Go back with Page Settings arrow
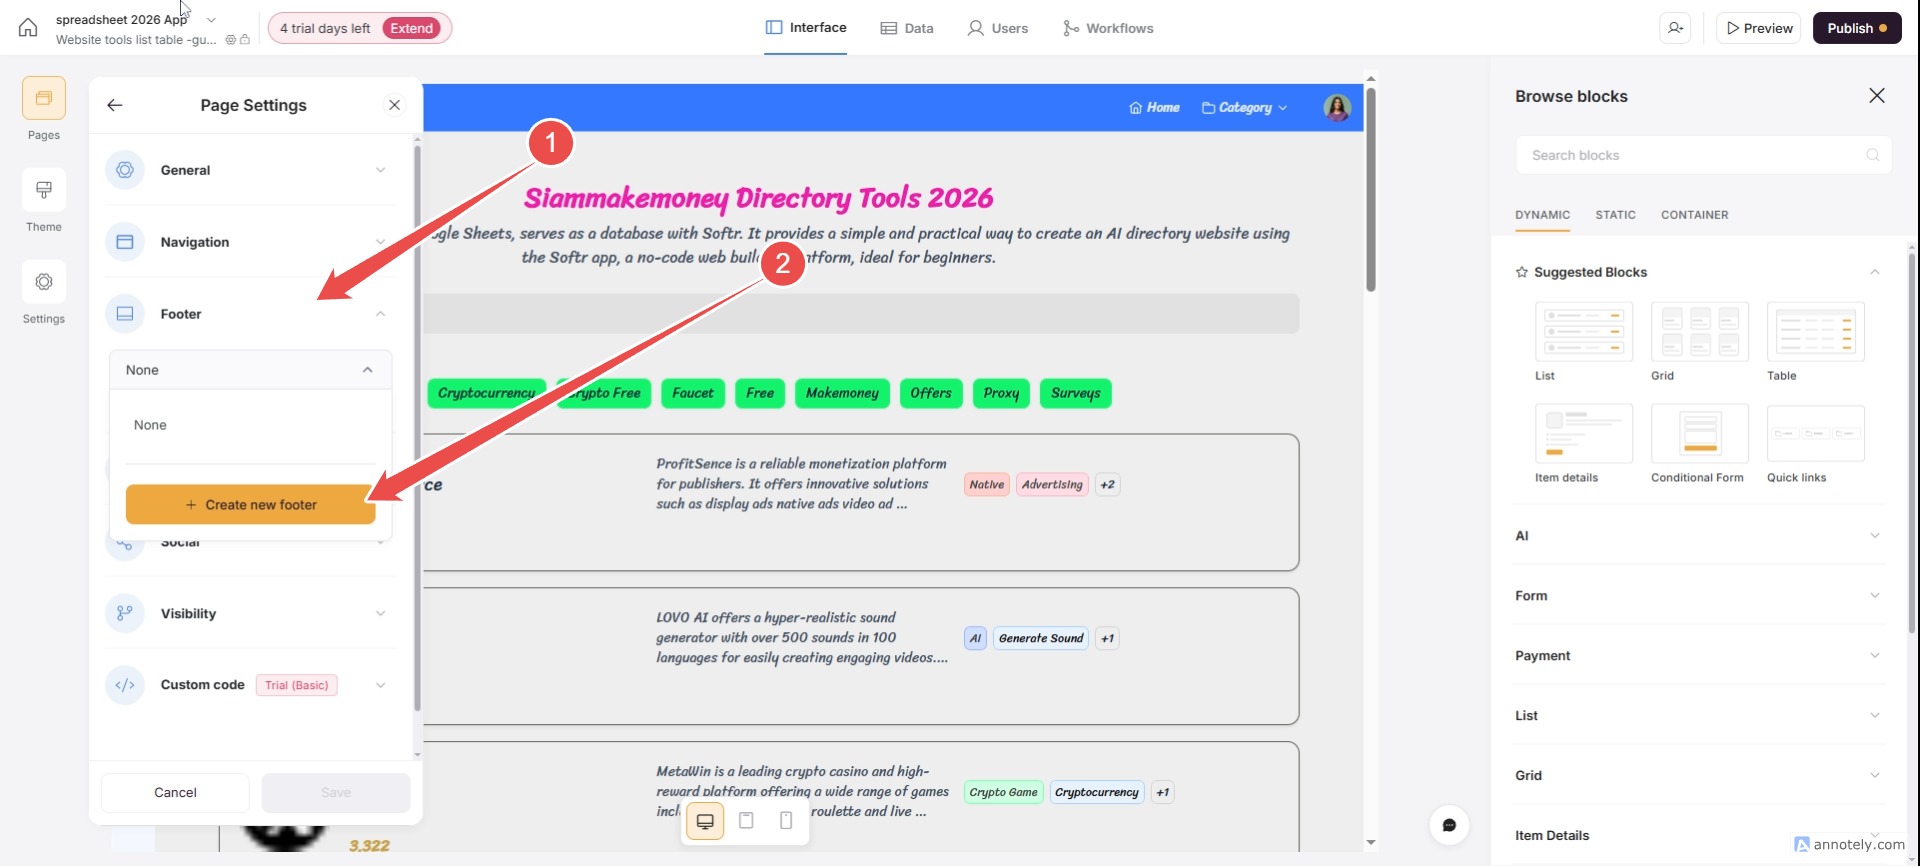The image size is (1920, 866). [115, 105]
